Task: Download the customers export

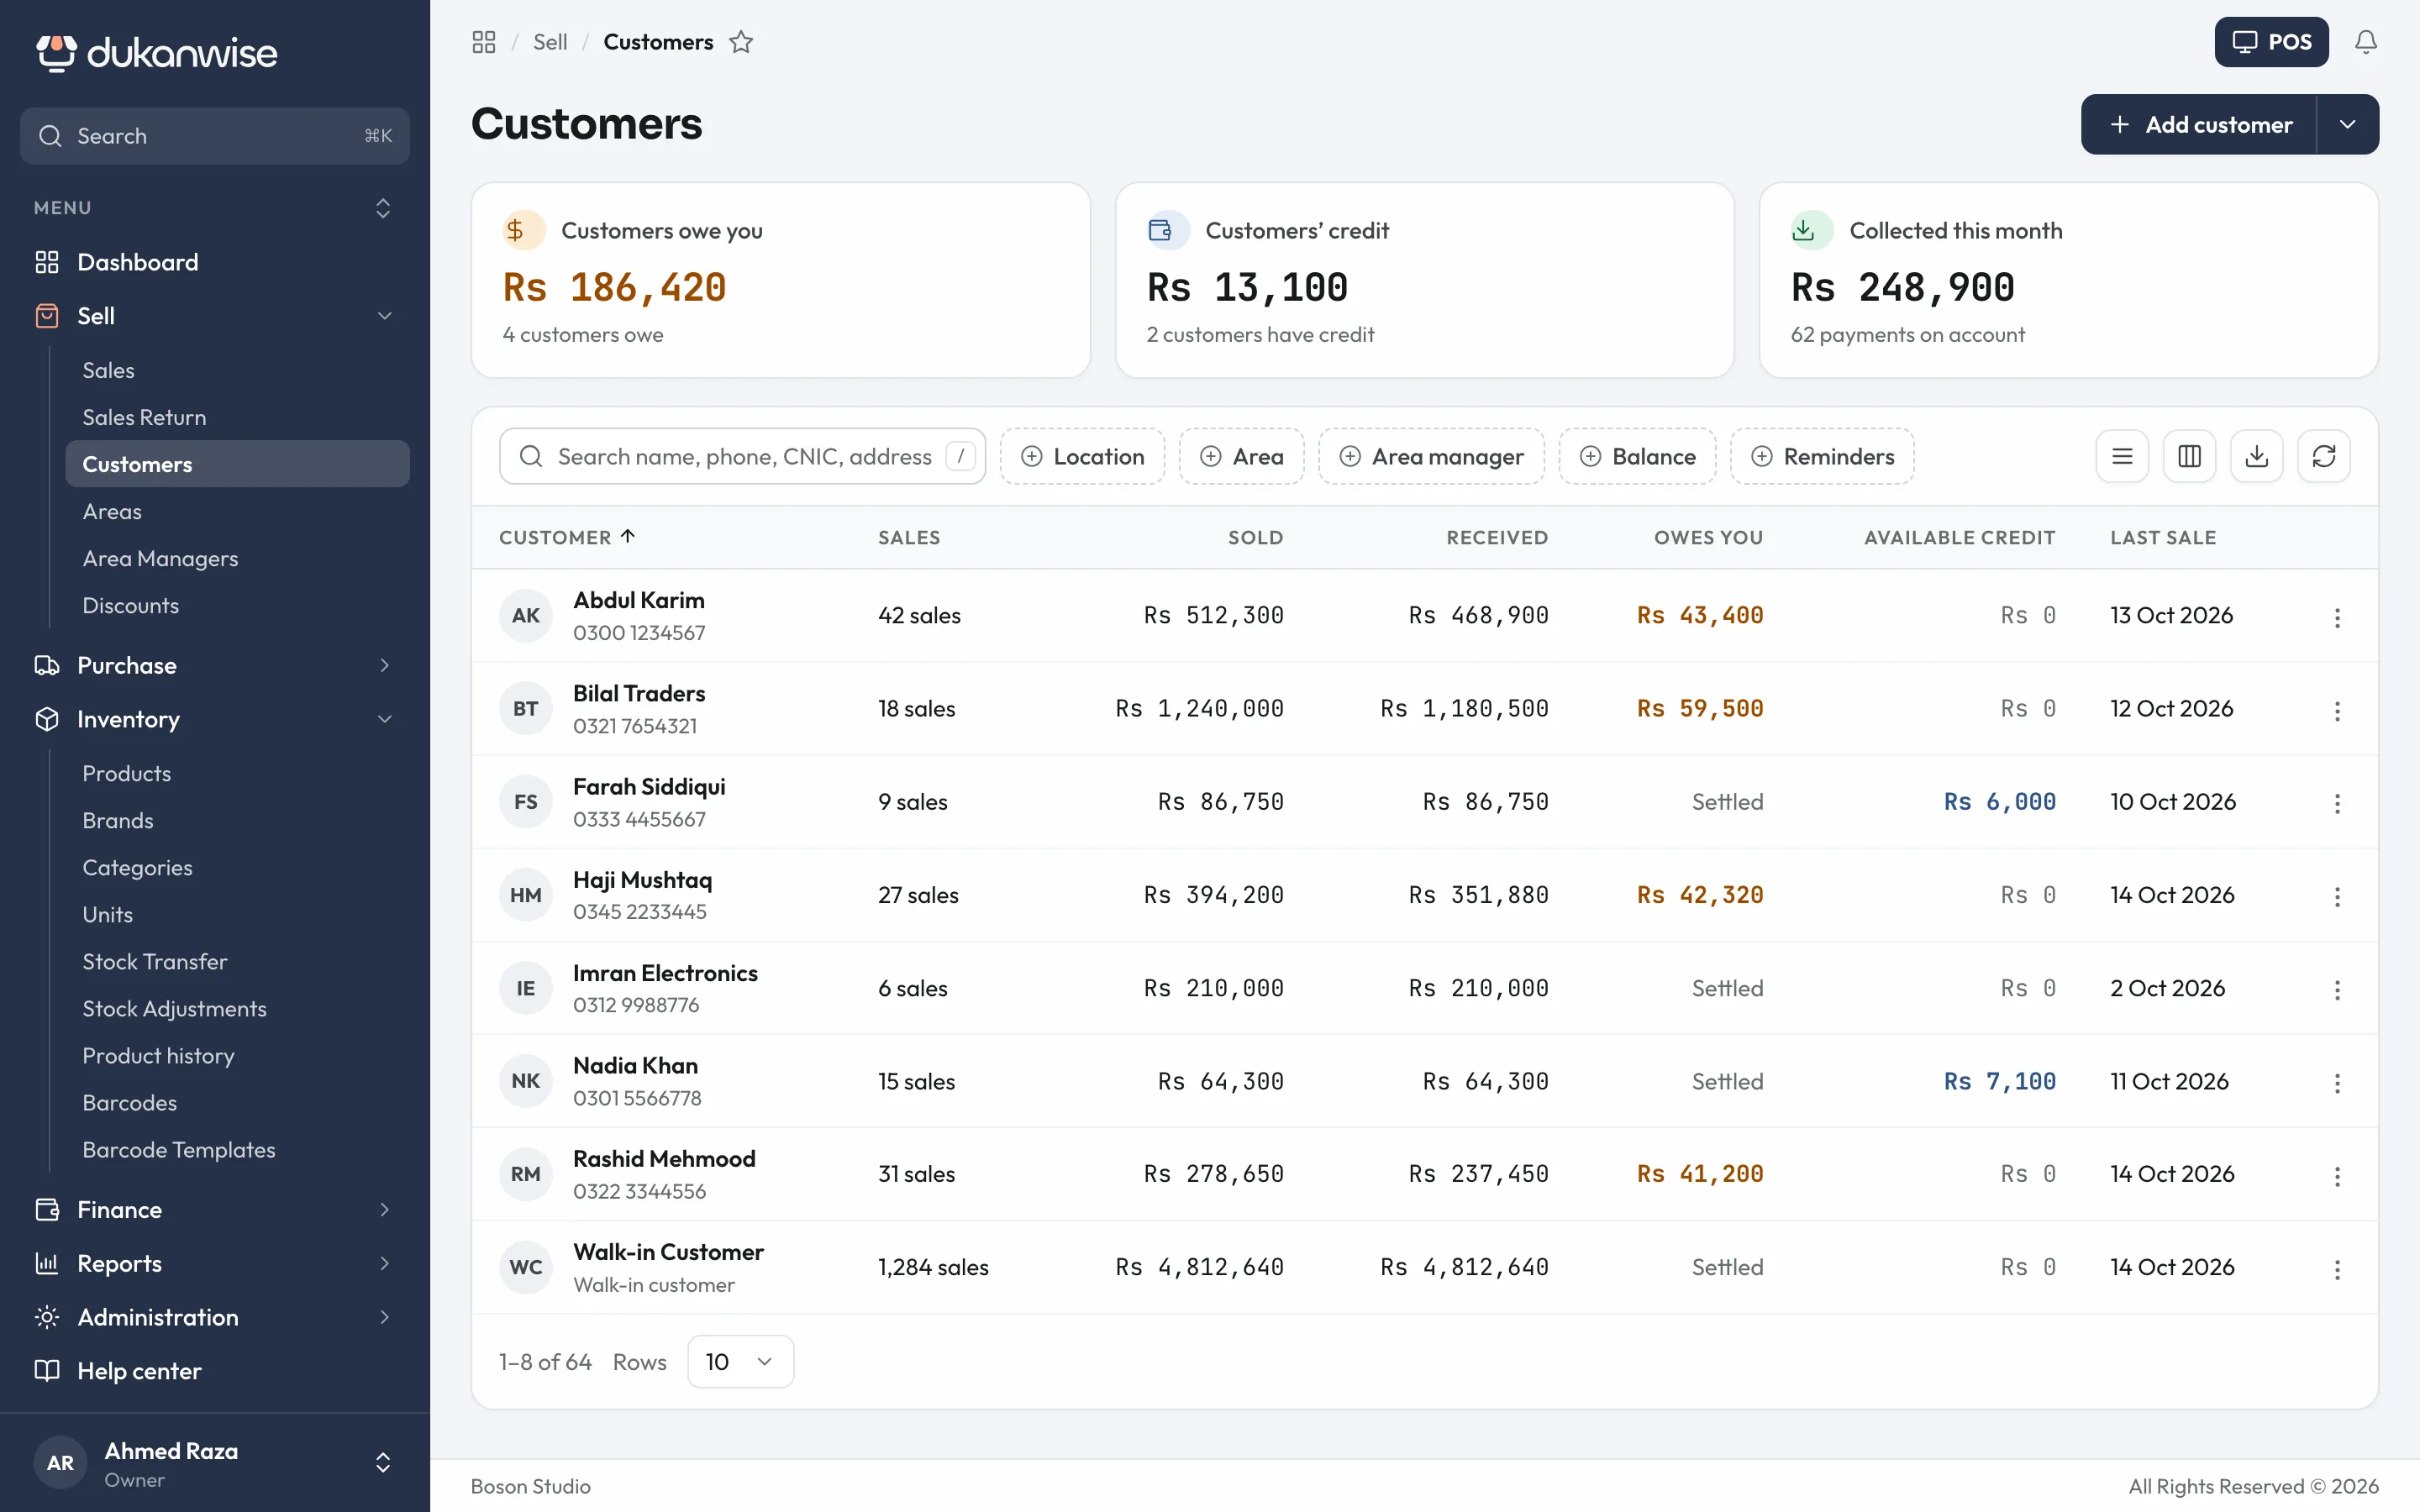Action: coord(2256,456)
